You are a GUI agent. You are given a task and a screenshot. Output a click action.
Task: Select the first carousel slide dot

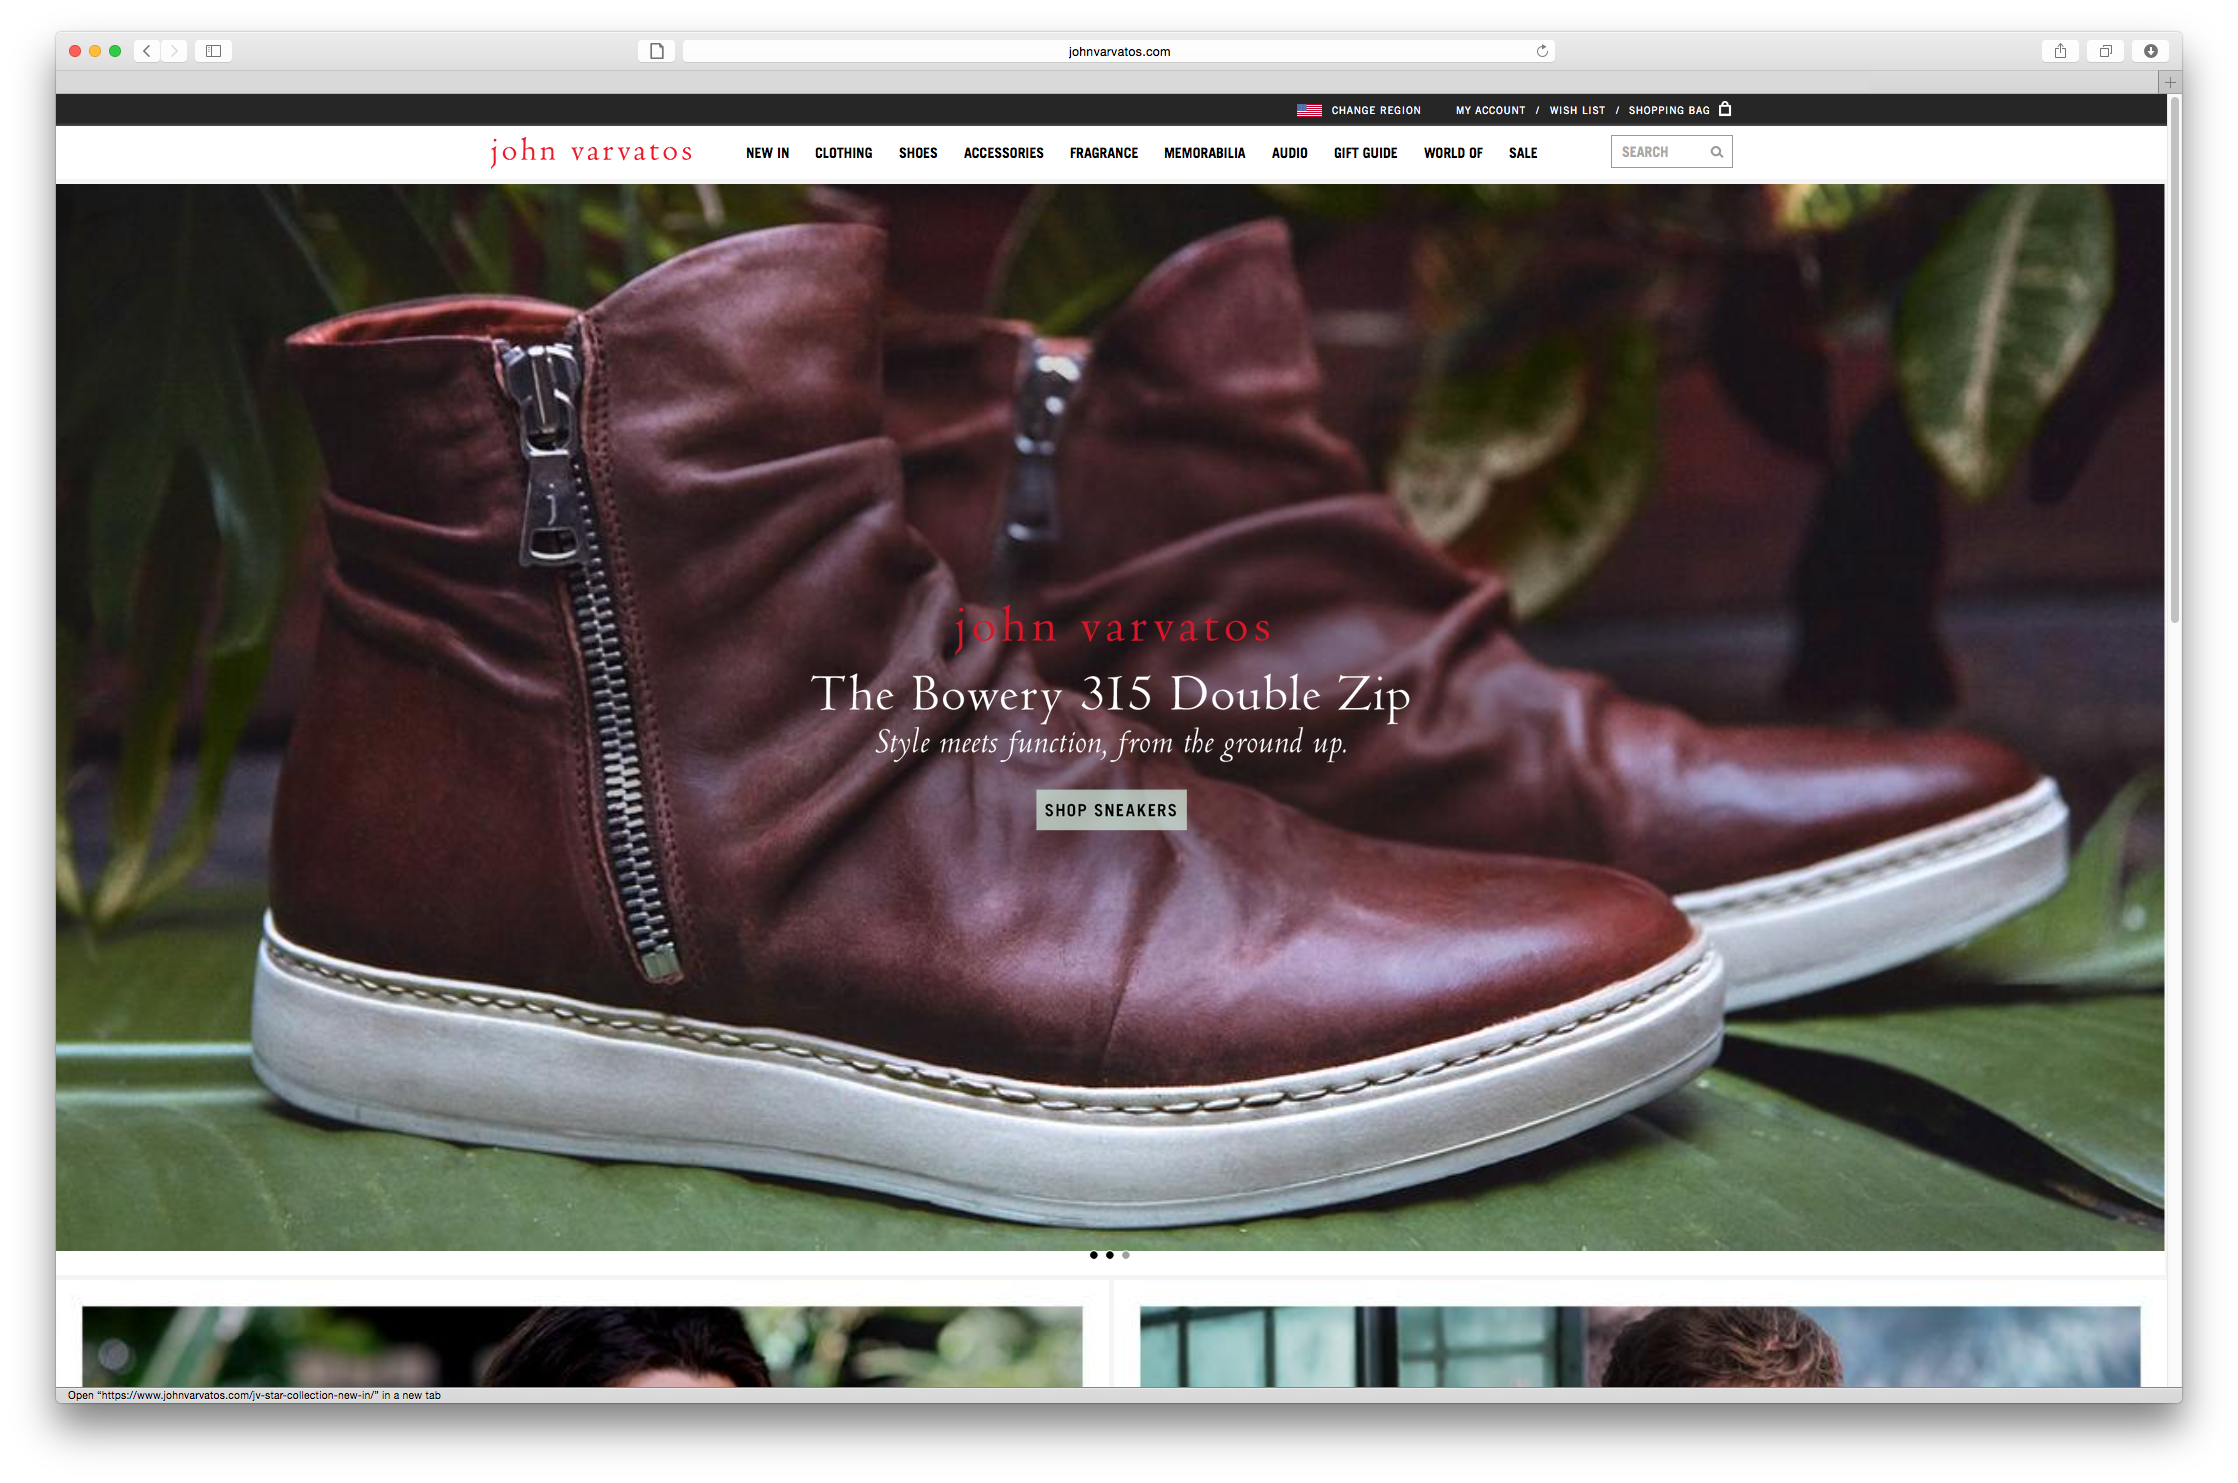tap(1093, 1255)
